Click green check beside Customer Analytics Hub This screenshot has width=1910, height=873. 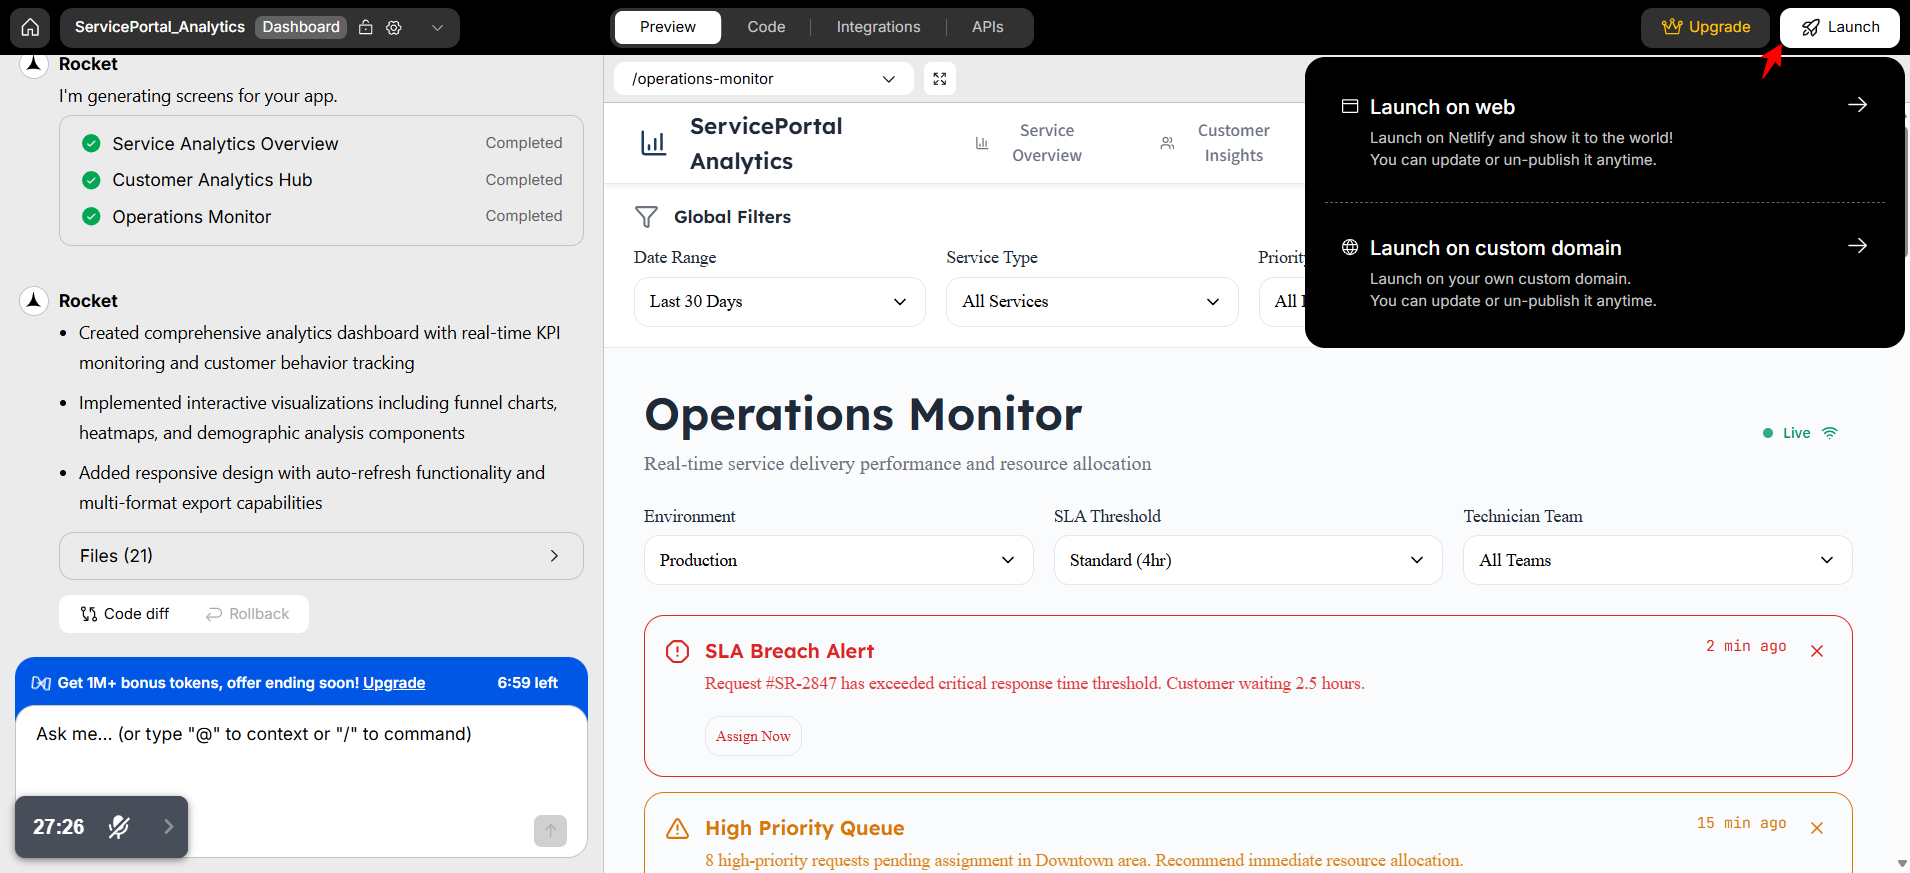(x=91, y=180)
